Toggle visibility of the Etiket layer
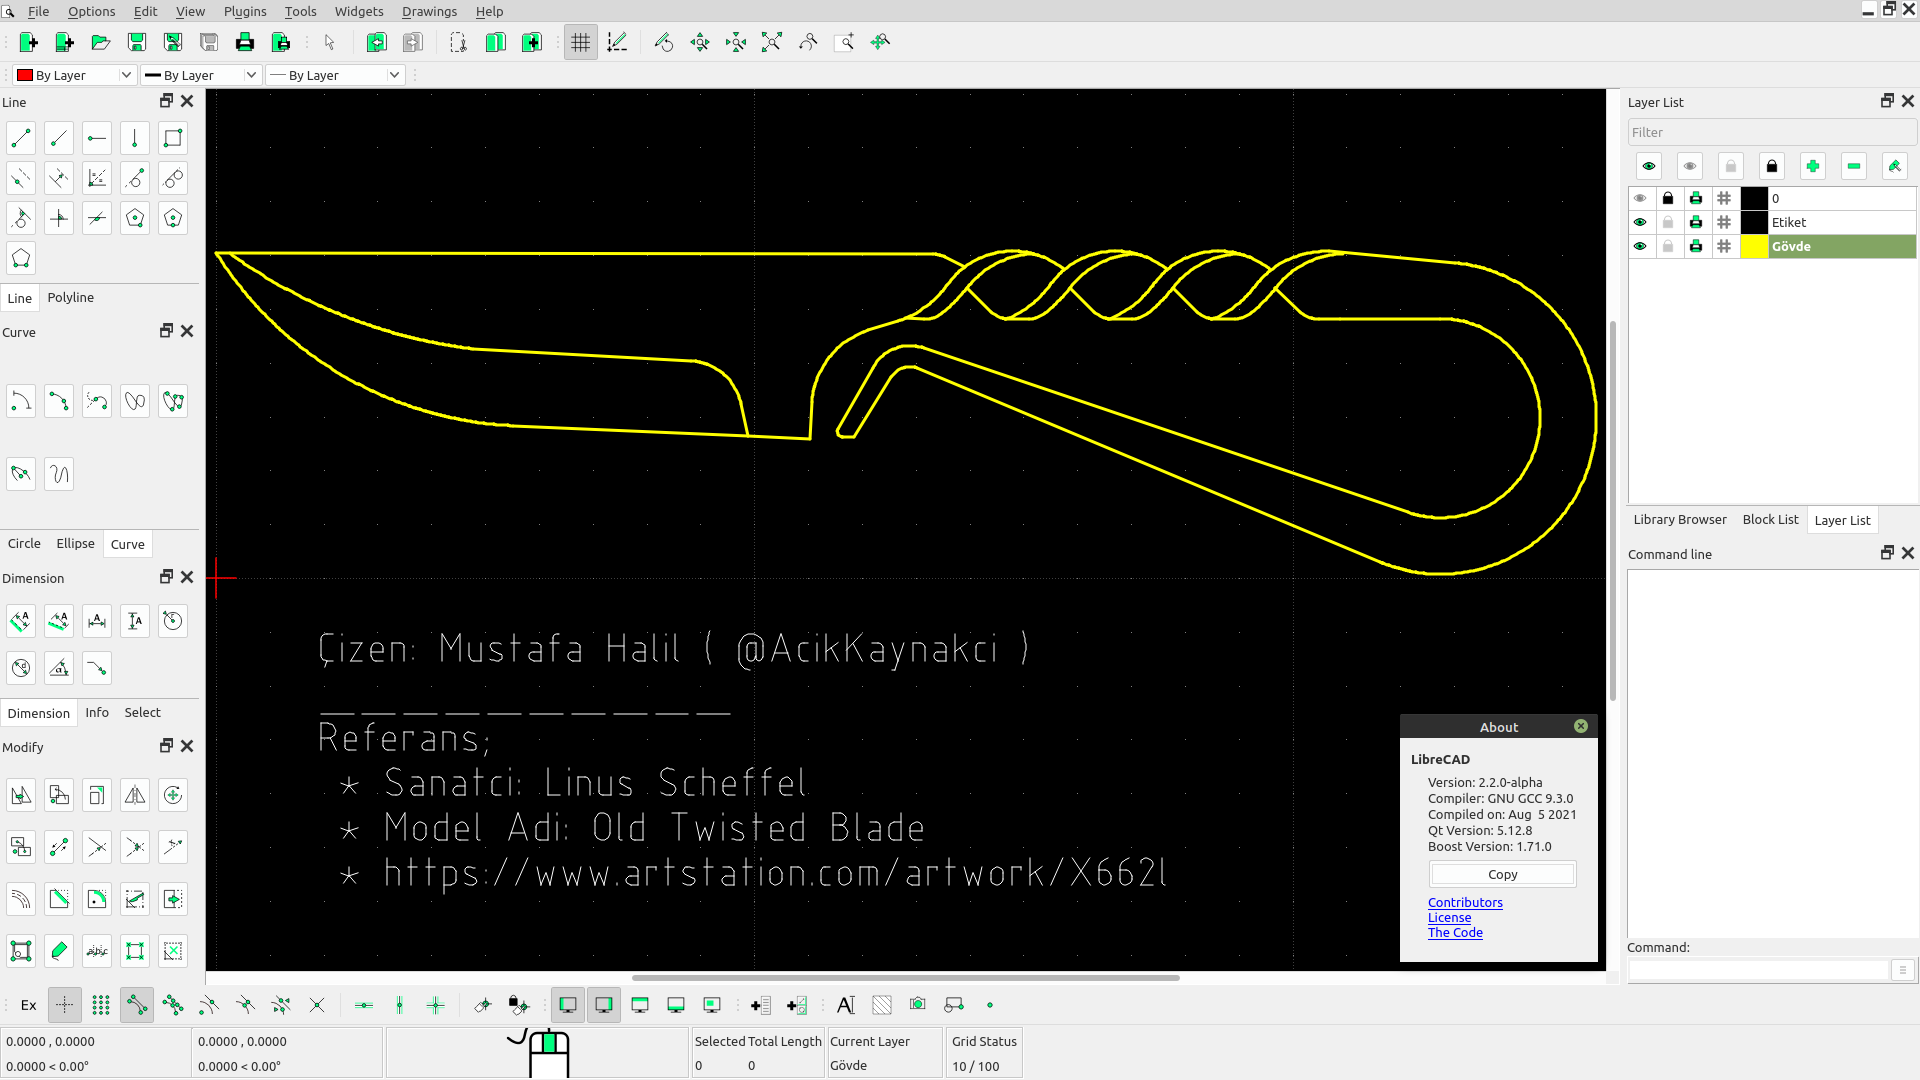 (x=1640, y=222)
